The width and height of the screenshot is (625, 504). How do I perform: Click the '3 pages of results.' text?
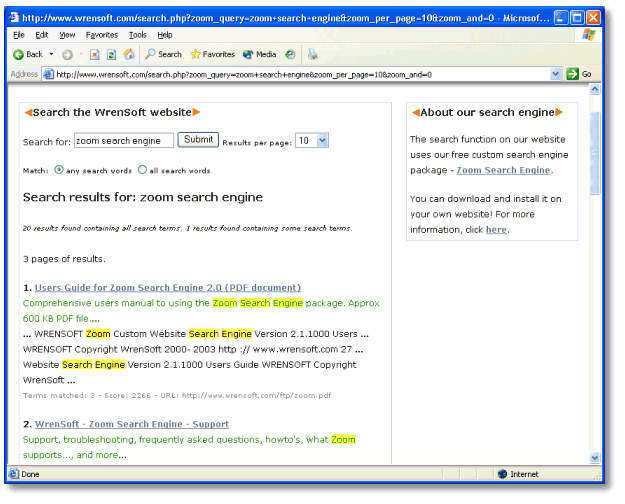pyautogui.click(x=64, y=259)
